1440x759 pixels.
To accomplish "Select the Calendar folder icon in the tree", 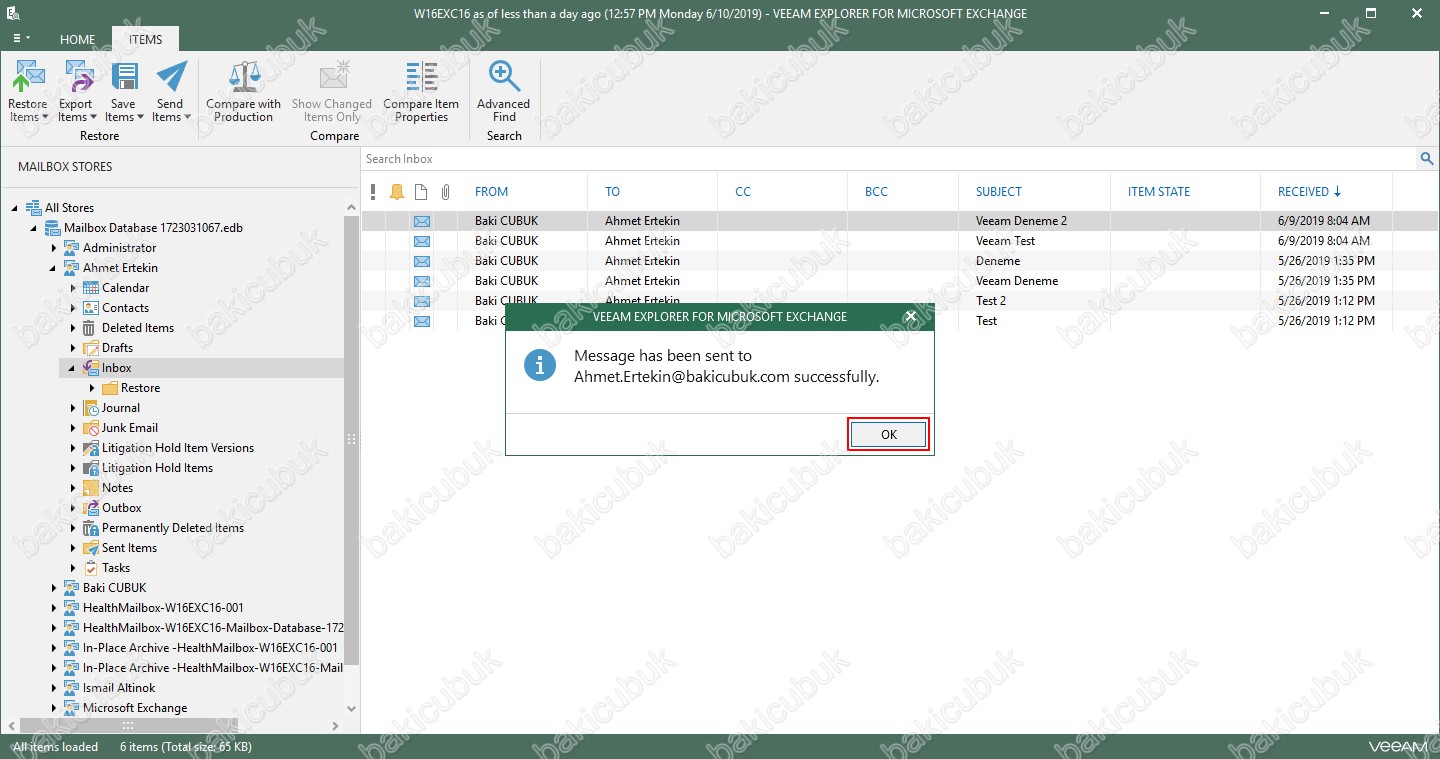I will [91, 288].
